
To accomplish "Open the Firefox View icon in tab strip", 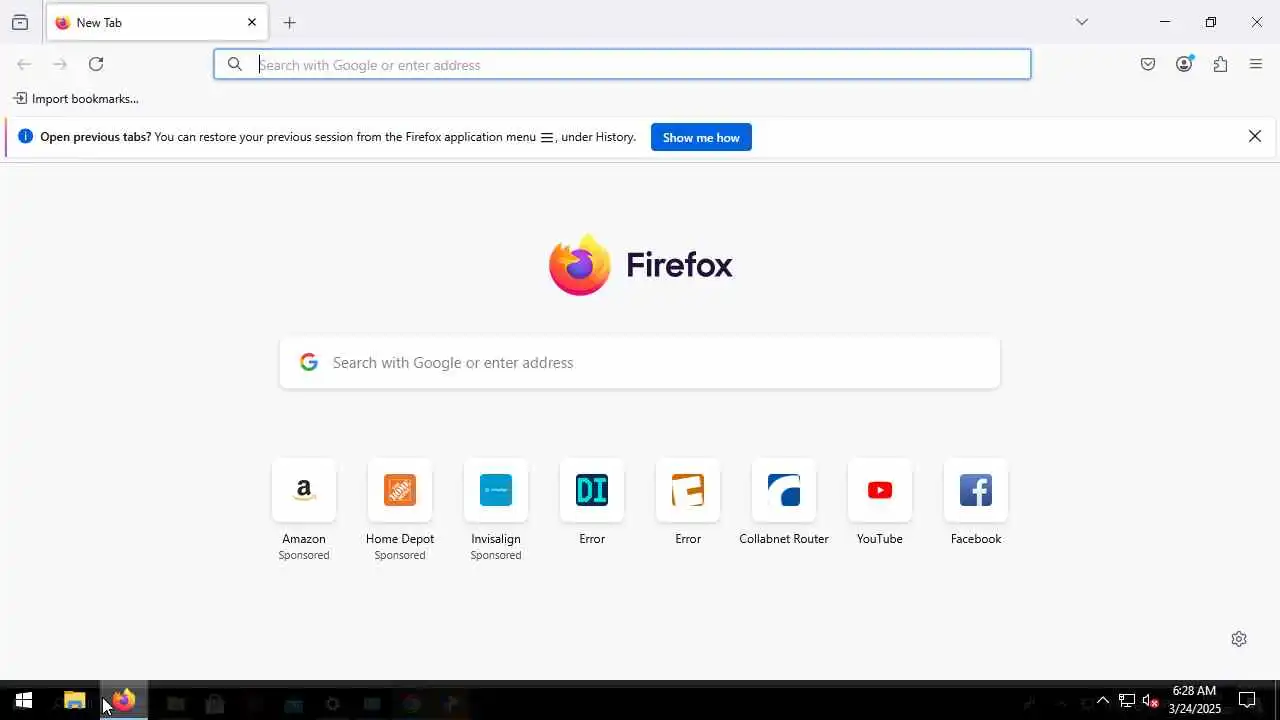I will pos(20,22).
